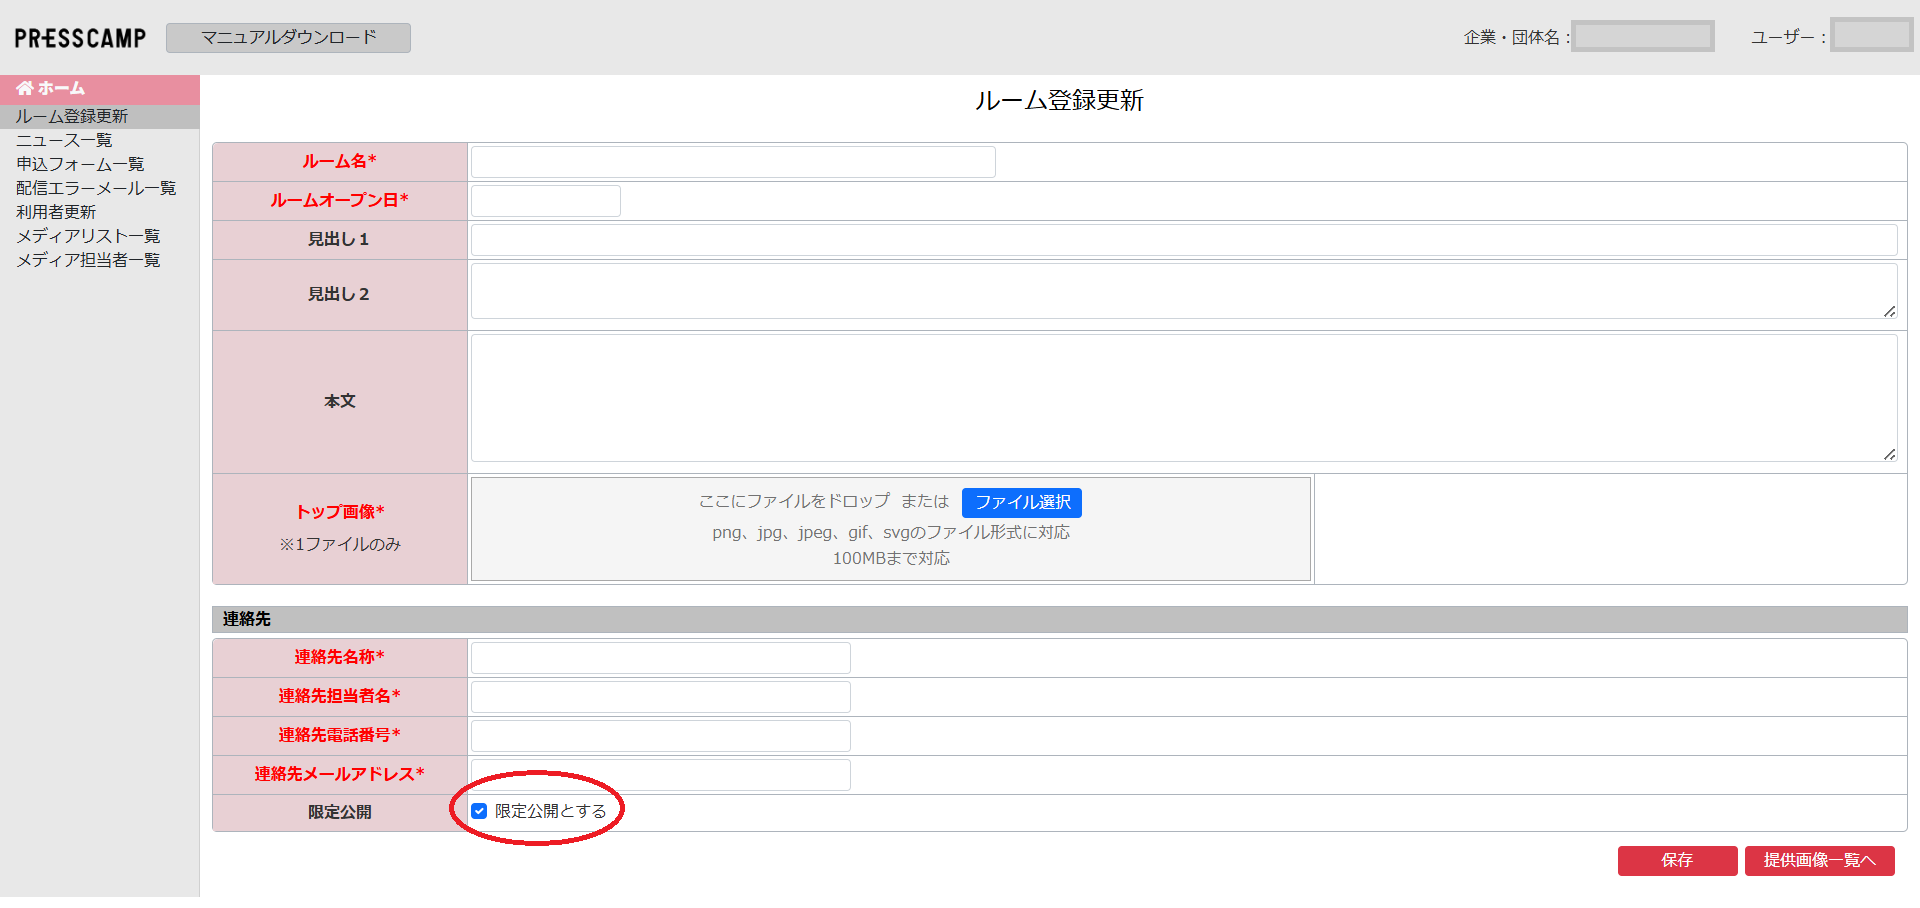Open 利用者更新 in sidebar
Screen dimensions: 1920x908
[x=56, y=212]
